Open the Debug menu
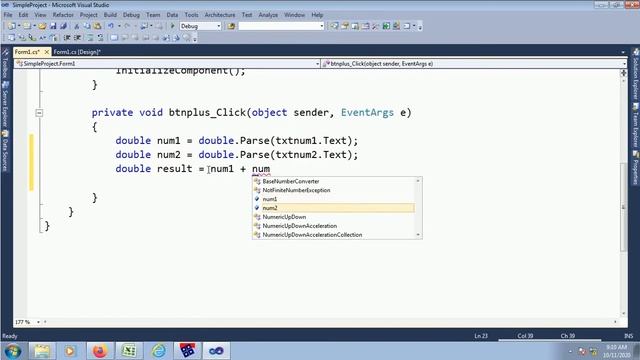Image resolution: width=640 pixels, height=360 pixels. (x=131, y=15)
